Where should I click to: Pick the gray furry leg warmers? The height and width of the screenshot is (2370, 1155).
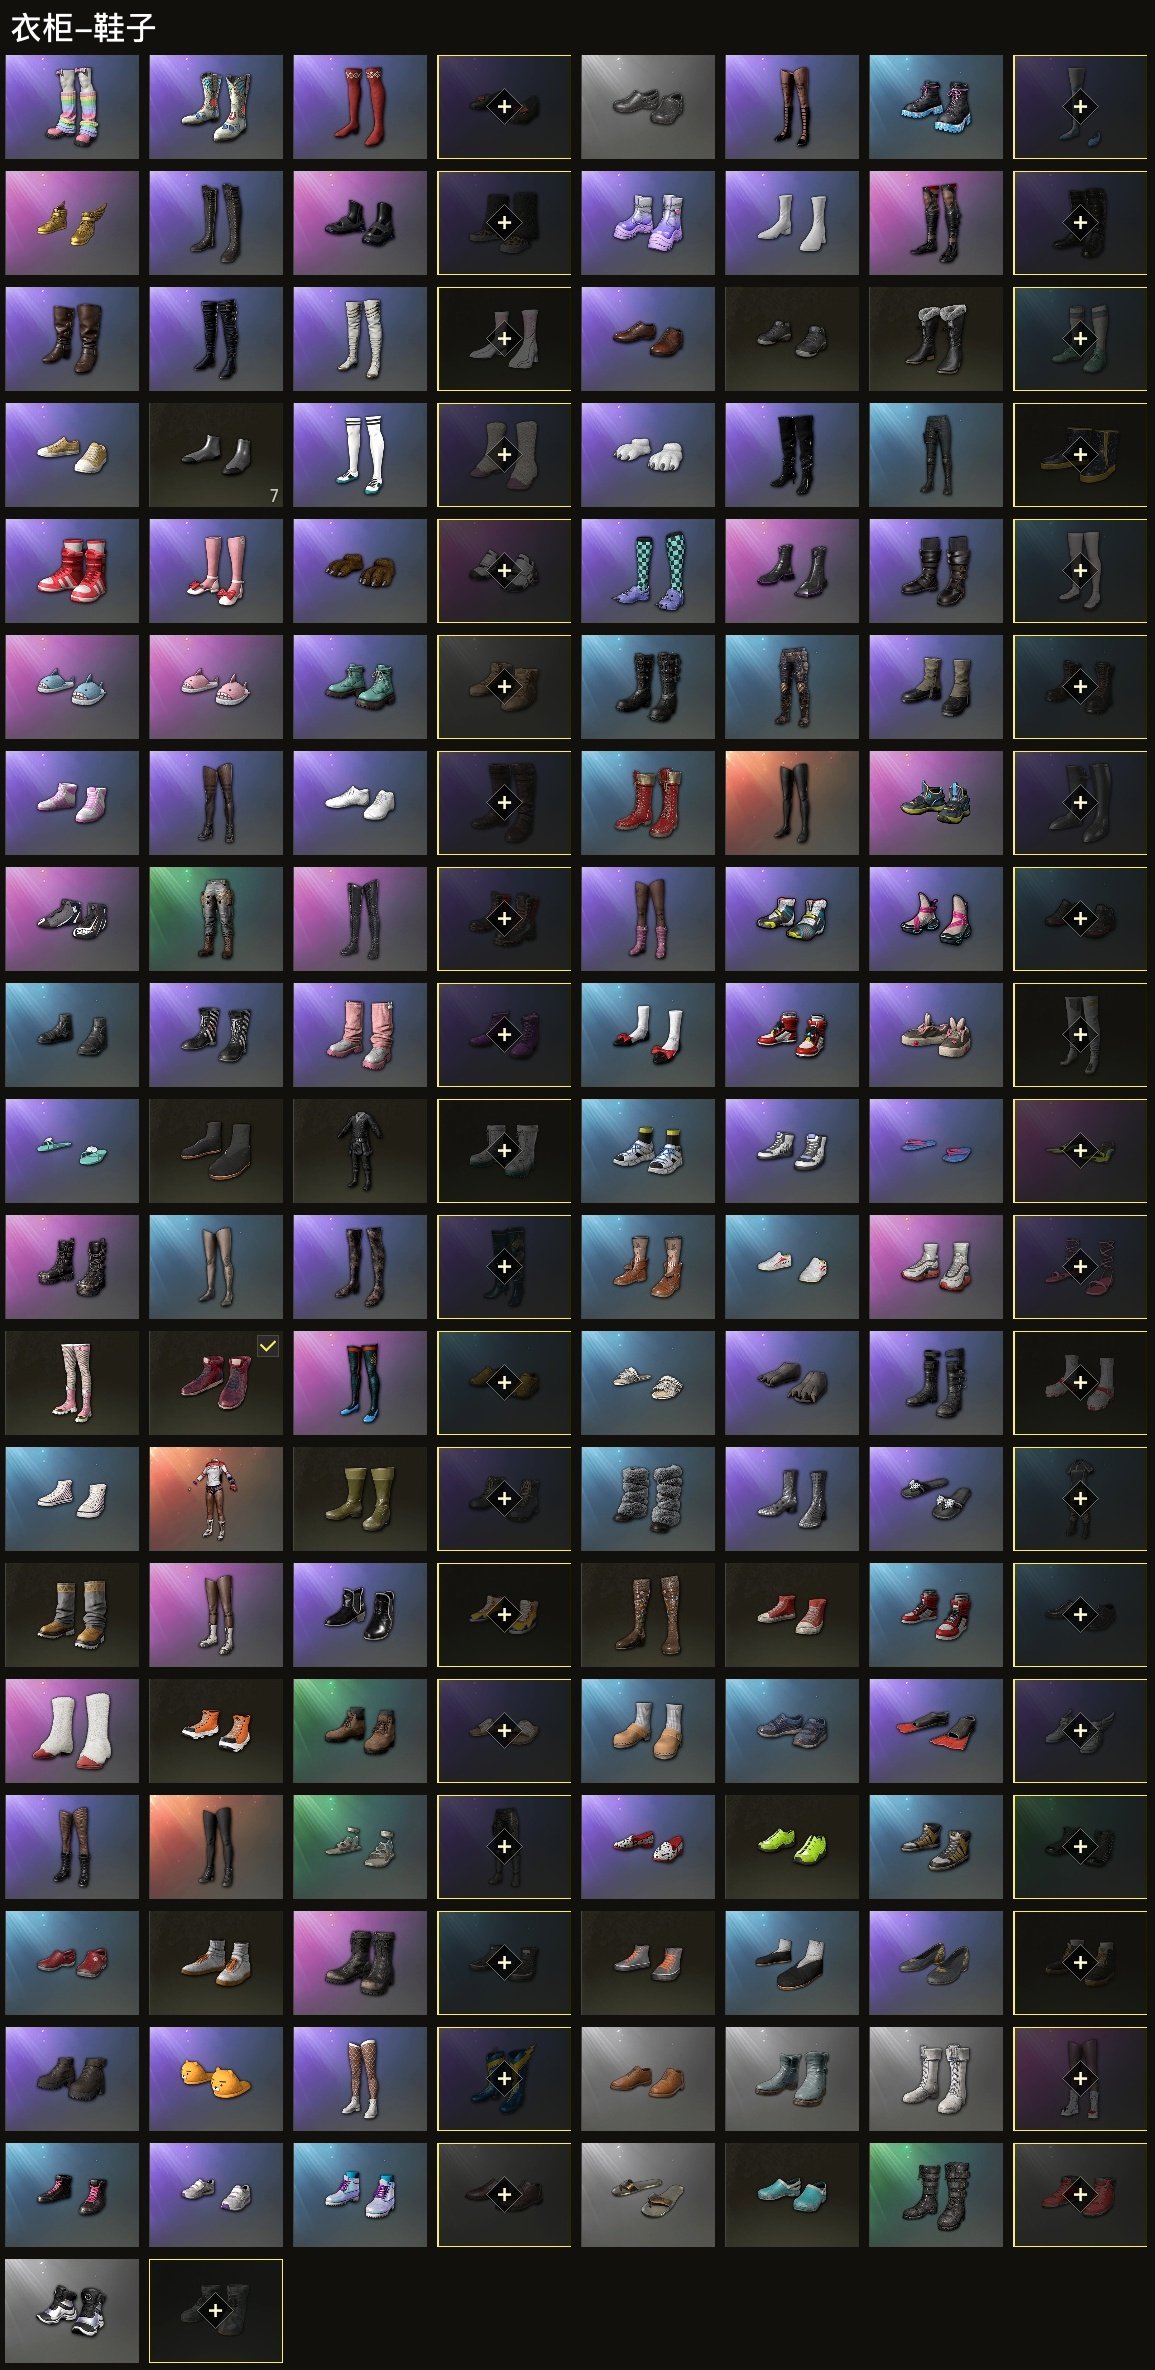(x=648, y=1499)
